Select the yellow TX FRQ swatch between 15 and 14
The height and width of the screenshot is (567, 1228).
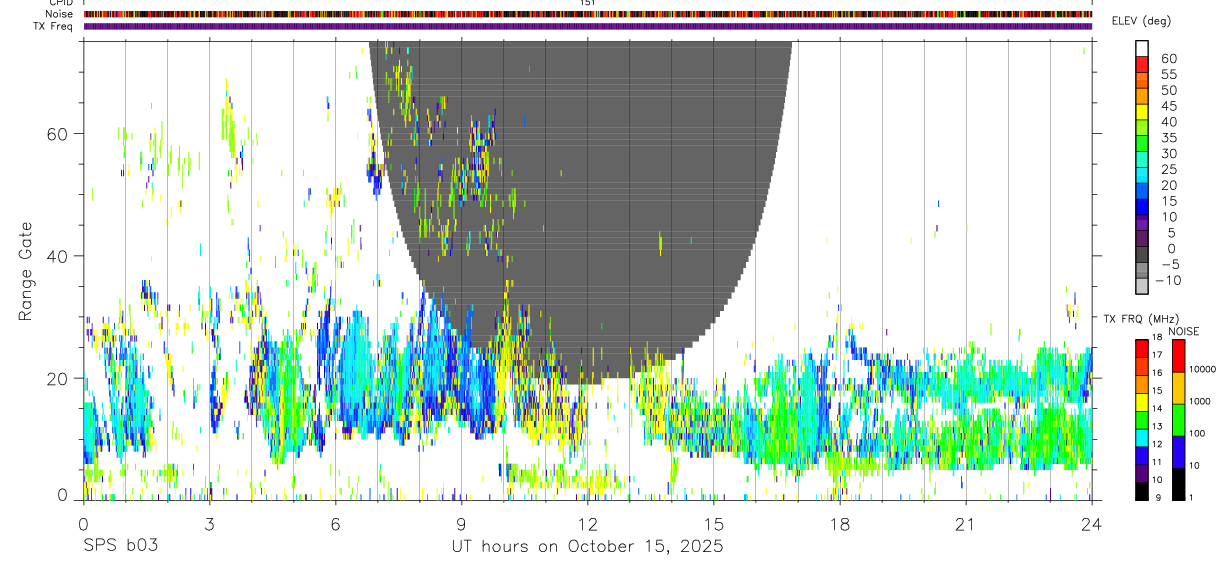1142,402
